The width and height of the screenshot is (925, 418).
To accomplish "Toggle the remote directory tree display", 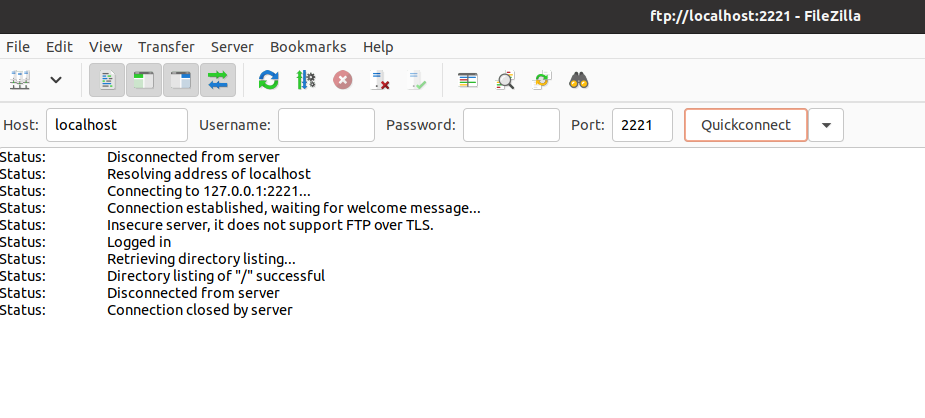I will coord(181,80).
